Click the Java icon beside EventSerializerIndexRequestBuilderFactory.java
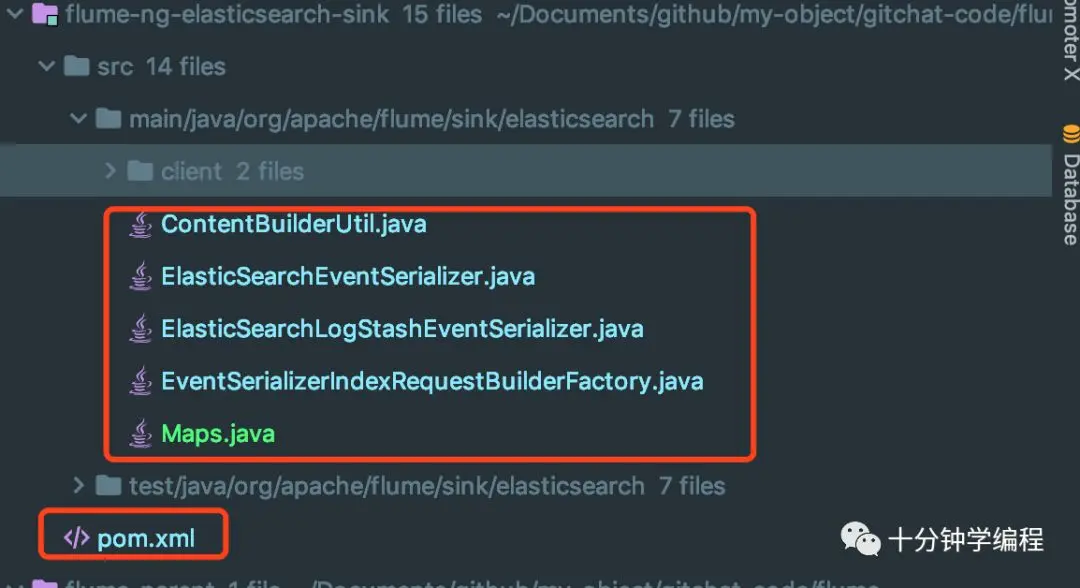Image resolution: width=1080 pixels, height=588 pixels. coord(140,382)
